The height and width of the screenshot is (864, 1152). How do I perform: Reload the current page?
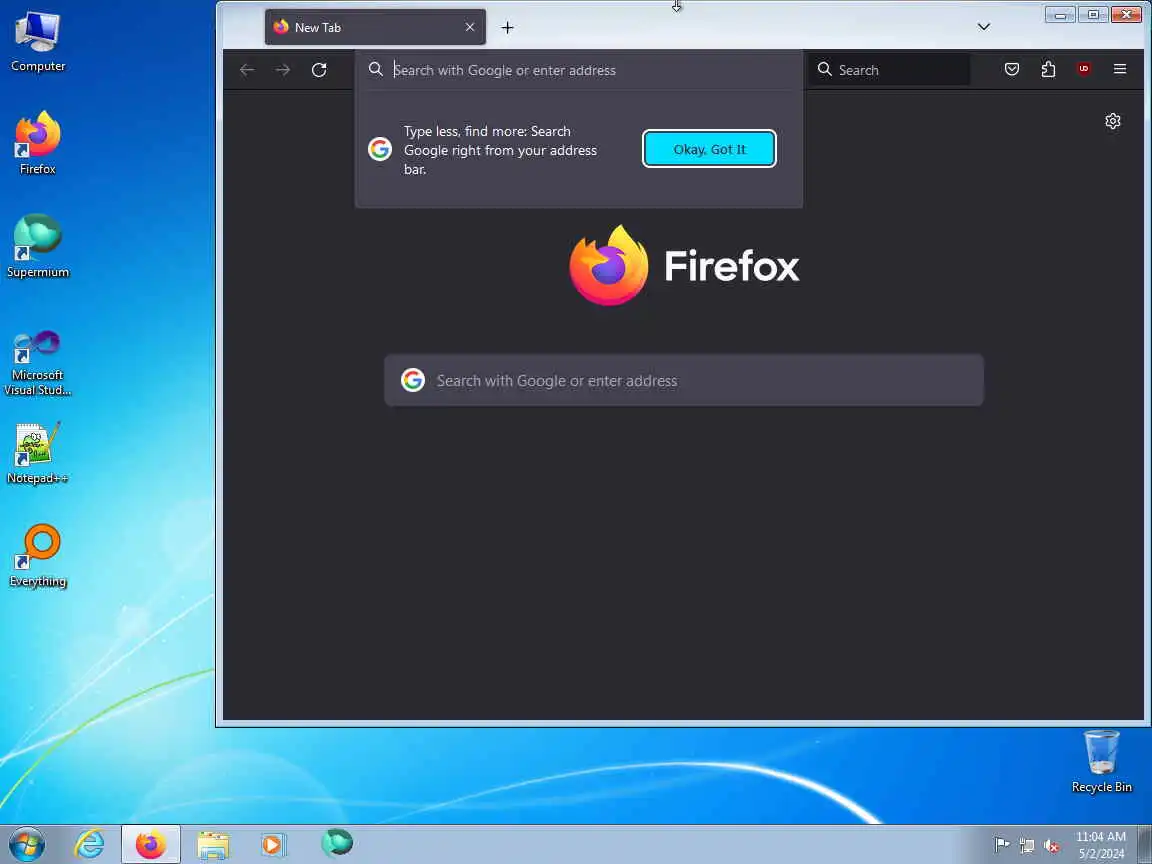pyautogui.click(x=319, y=70)
